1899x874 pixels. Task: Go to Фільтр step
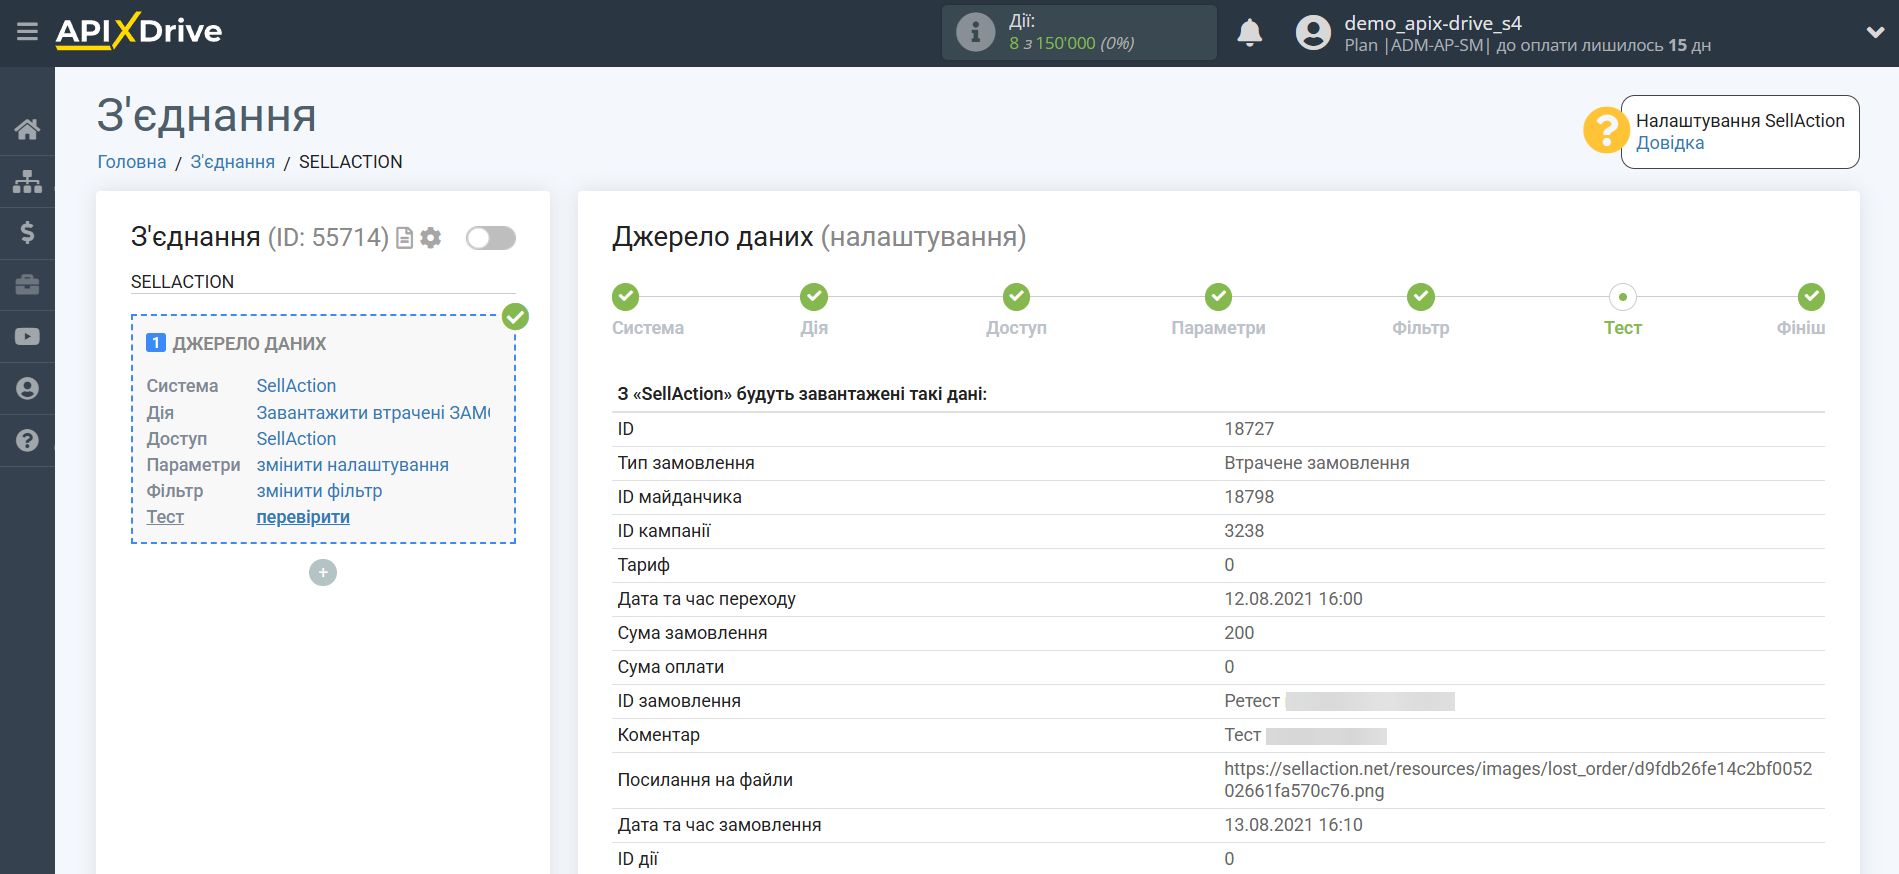pos(1421,297)
